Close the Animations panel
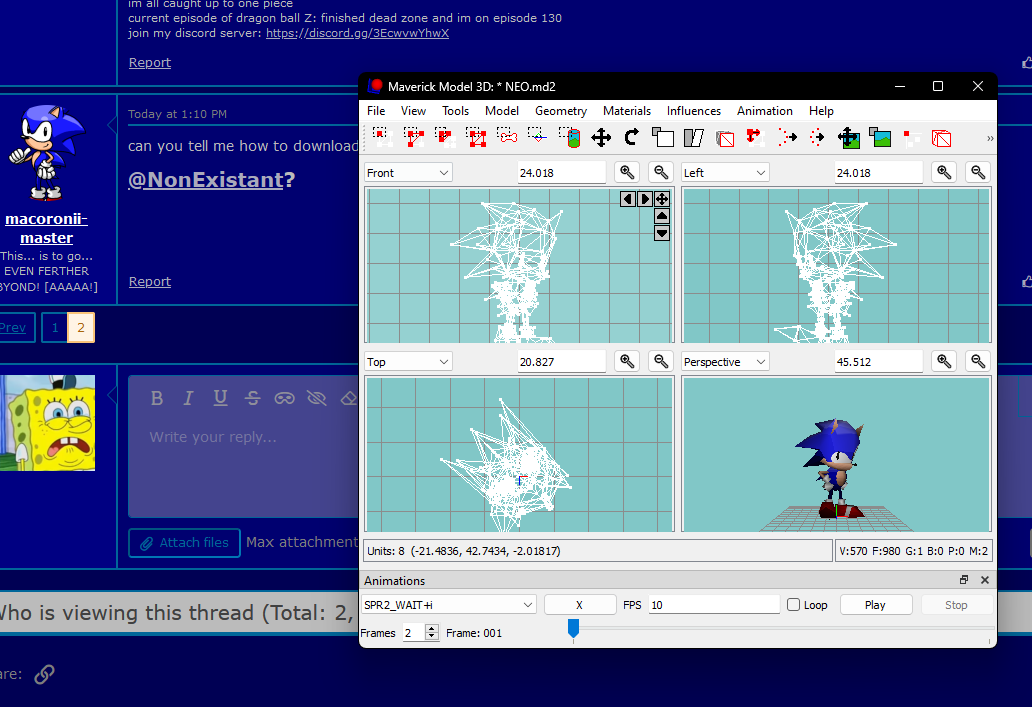This screenshot has height=707, width=1032. coord(985,580)
